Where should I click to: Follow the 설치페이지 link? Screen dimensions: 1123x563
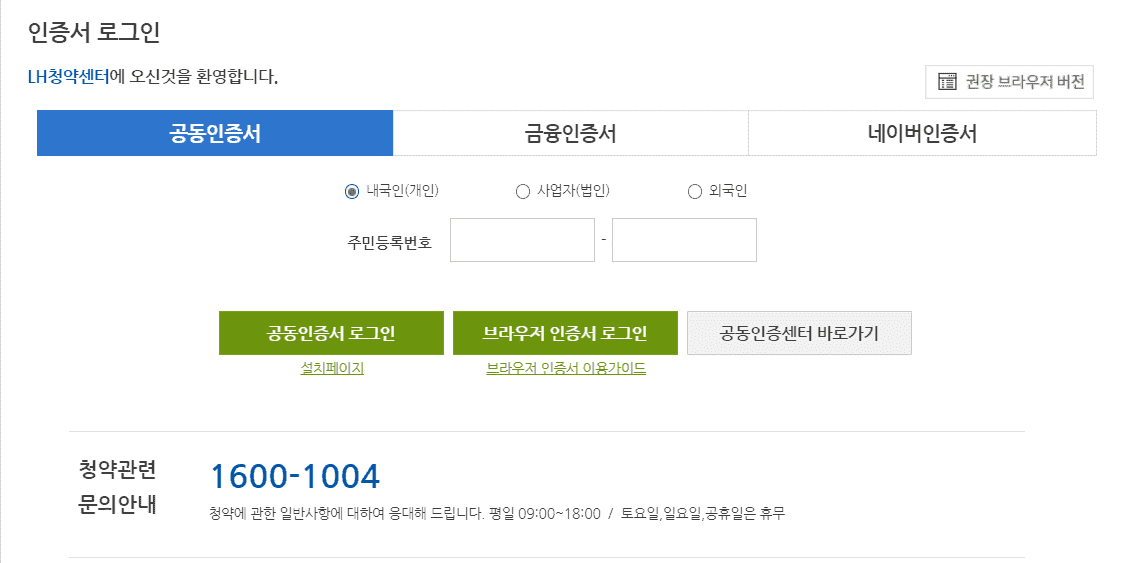click(x=332, y=368)
